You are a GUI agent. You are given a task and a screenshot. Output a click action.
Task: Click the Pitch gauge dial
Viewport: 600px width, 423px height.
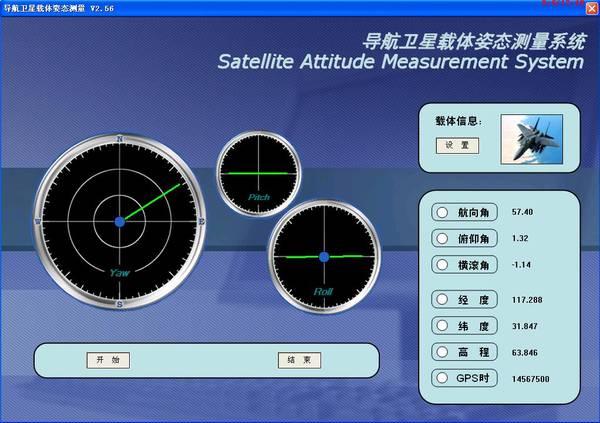click(259, 172)
